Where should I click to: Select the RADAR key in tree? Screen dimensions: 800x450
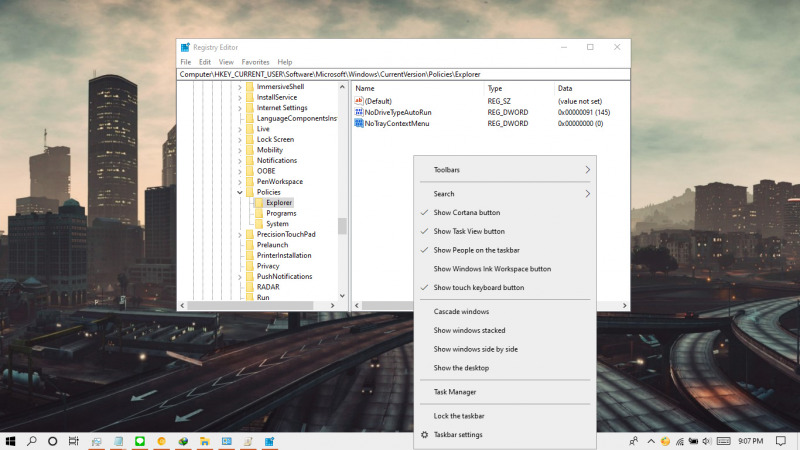[268, 287]
